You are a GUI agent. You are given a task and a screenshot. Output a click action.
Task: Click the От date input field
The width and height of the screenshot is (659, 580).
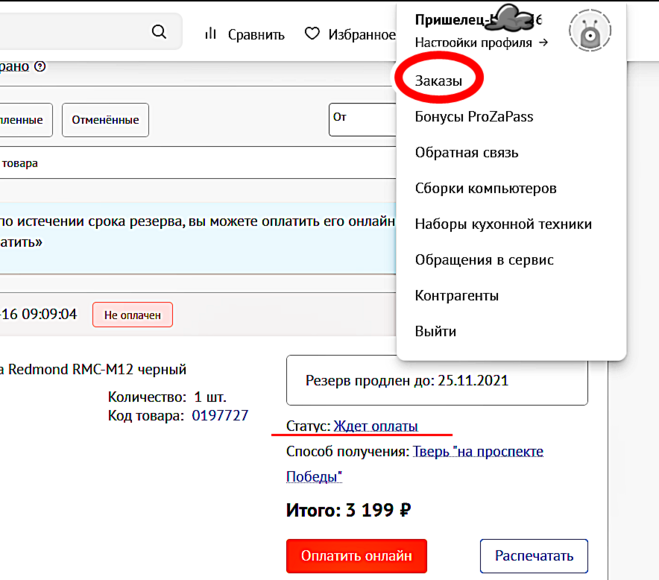click(362, 120)
